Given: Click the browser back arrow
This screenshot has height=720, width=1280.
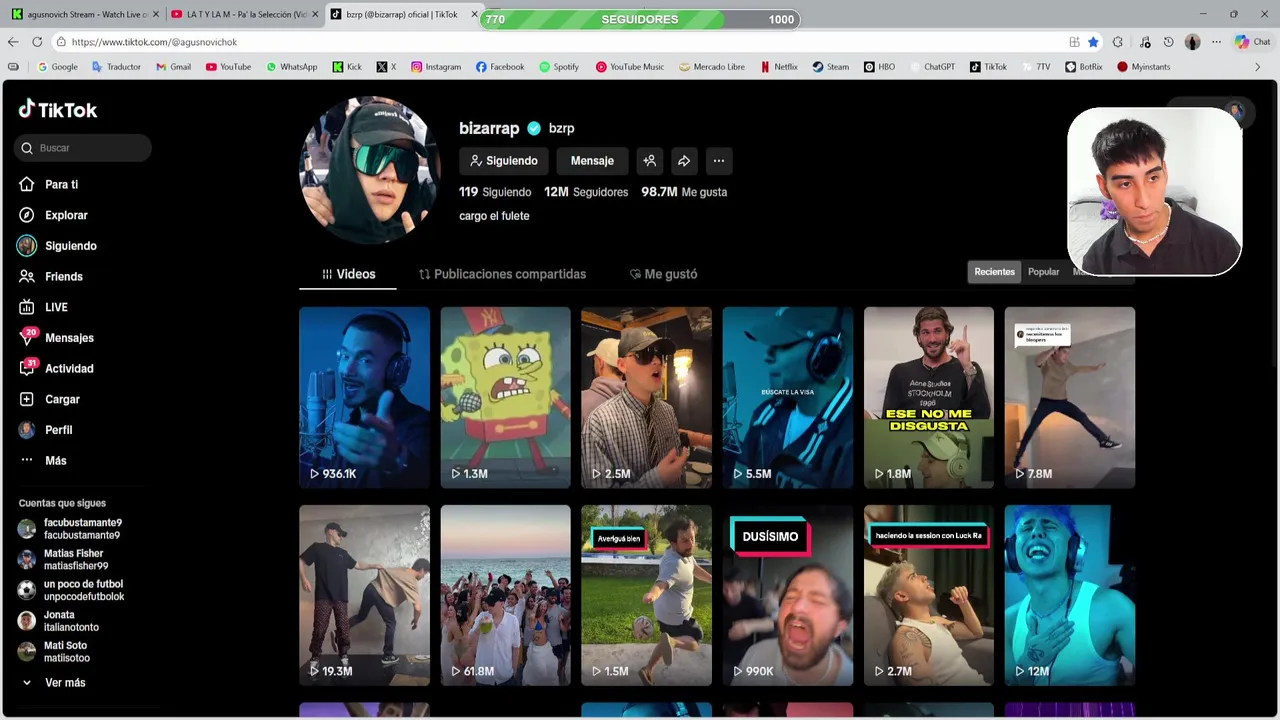Looking at the screenshot, I should tap(13, 42).
